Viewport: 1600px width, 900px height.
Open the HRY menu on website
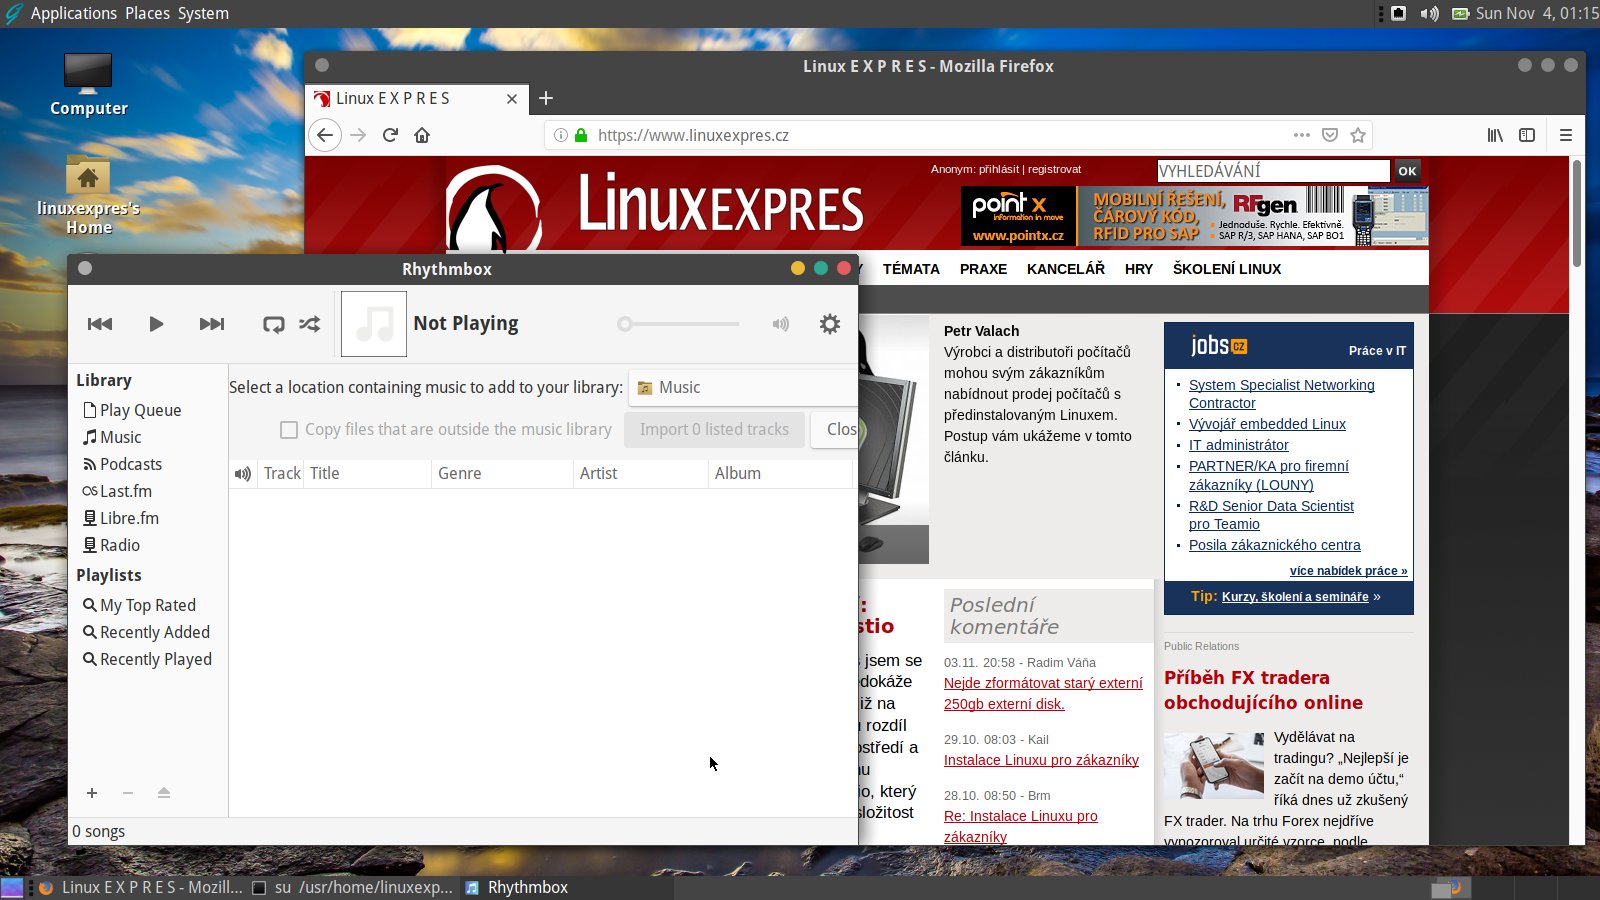tap(1139, 269)
